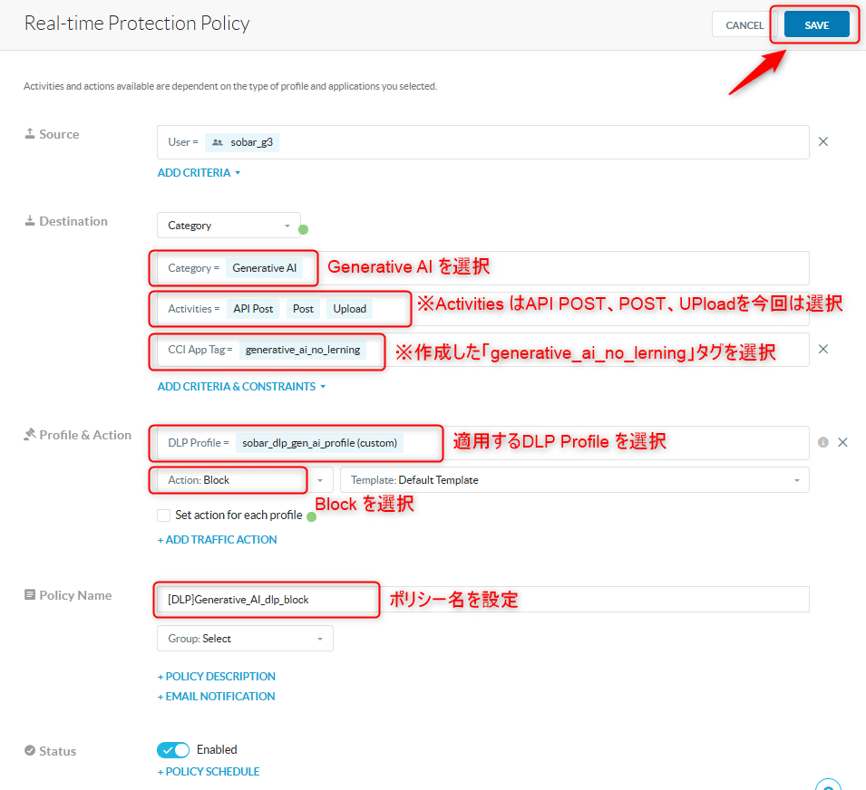The image size is (866, 790).
Task: Click inside the Source User field
Action: point(483,143)
